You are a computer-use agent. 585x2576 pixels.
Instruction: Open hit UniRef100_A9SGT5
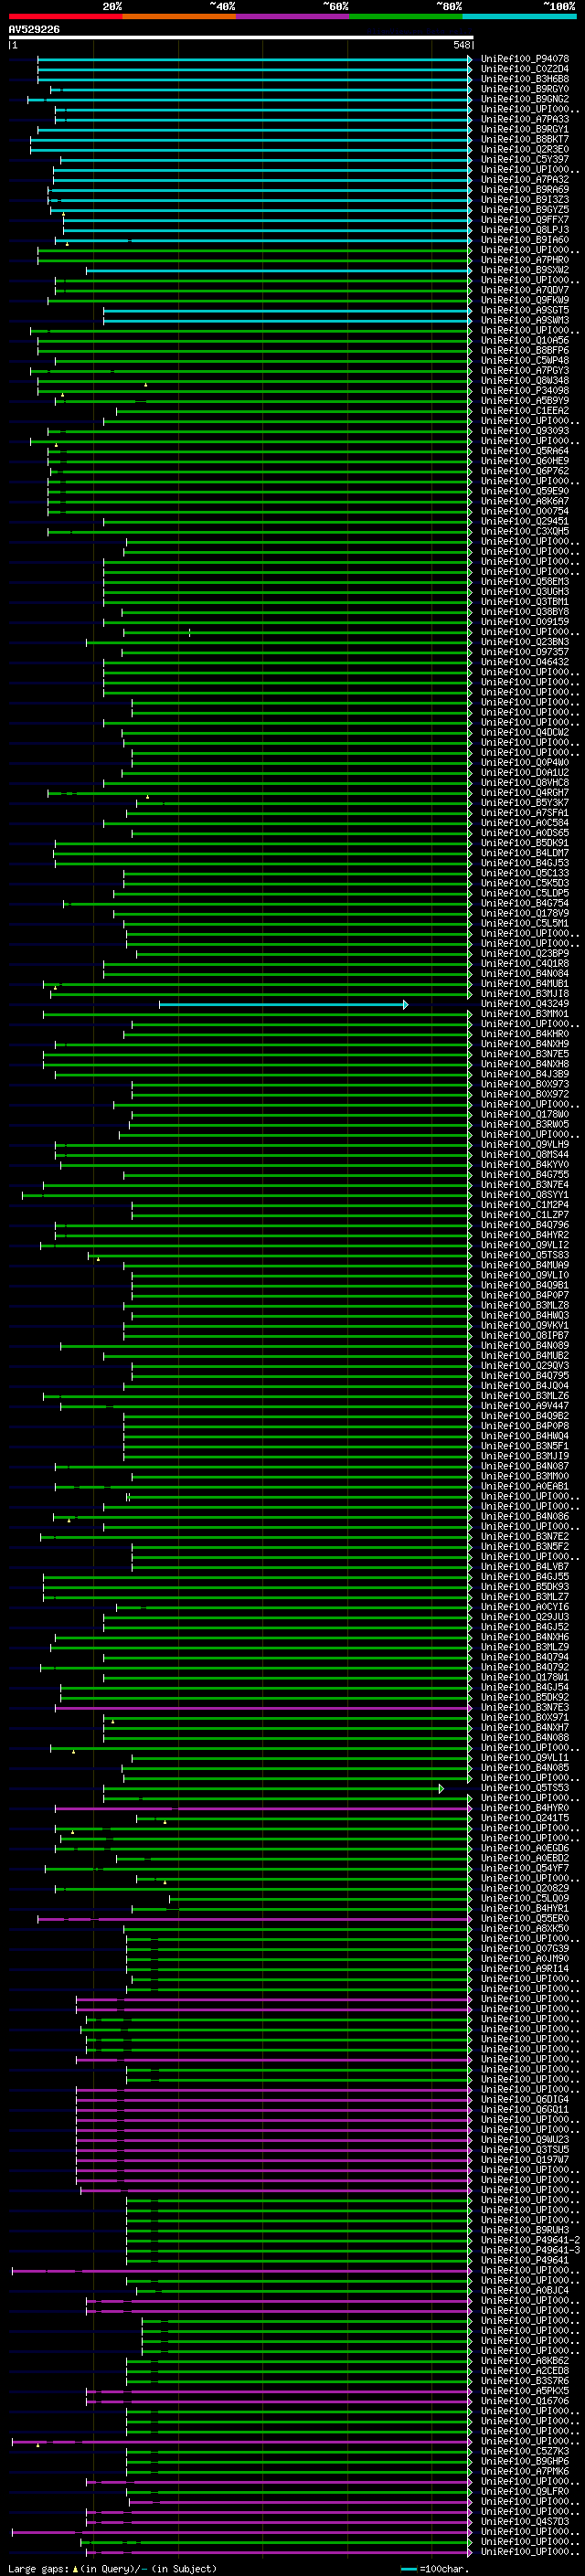(x=525, y=310)
